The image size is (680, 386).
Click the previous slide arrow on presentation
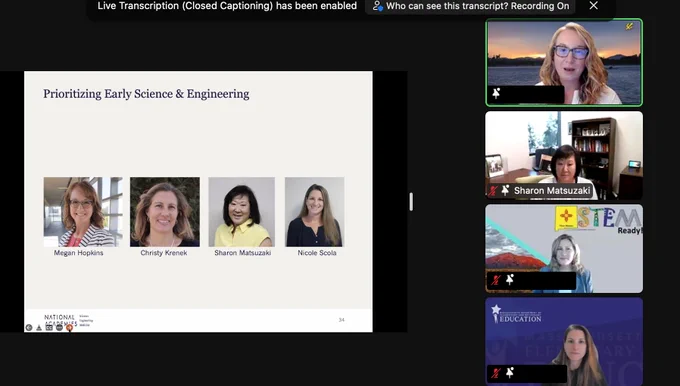tap(29, 327)
